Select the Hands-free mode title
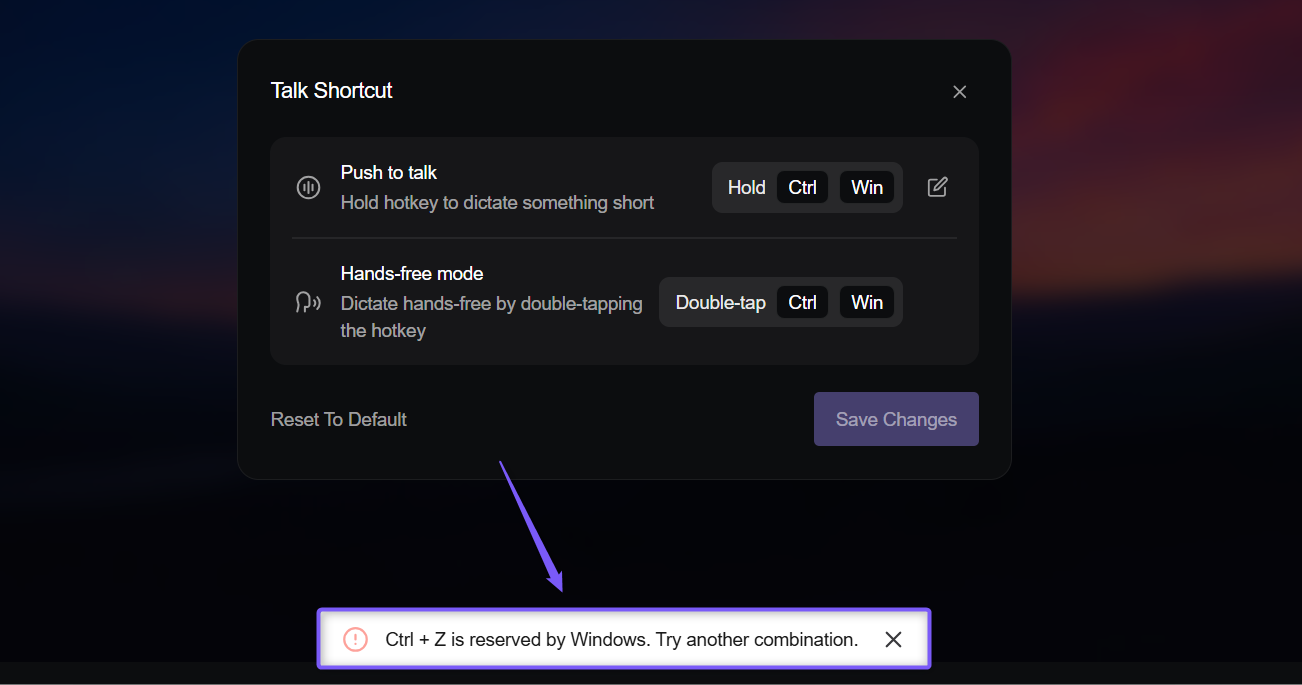 tap(412, 274)
